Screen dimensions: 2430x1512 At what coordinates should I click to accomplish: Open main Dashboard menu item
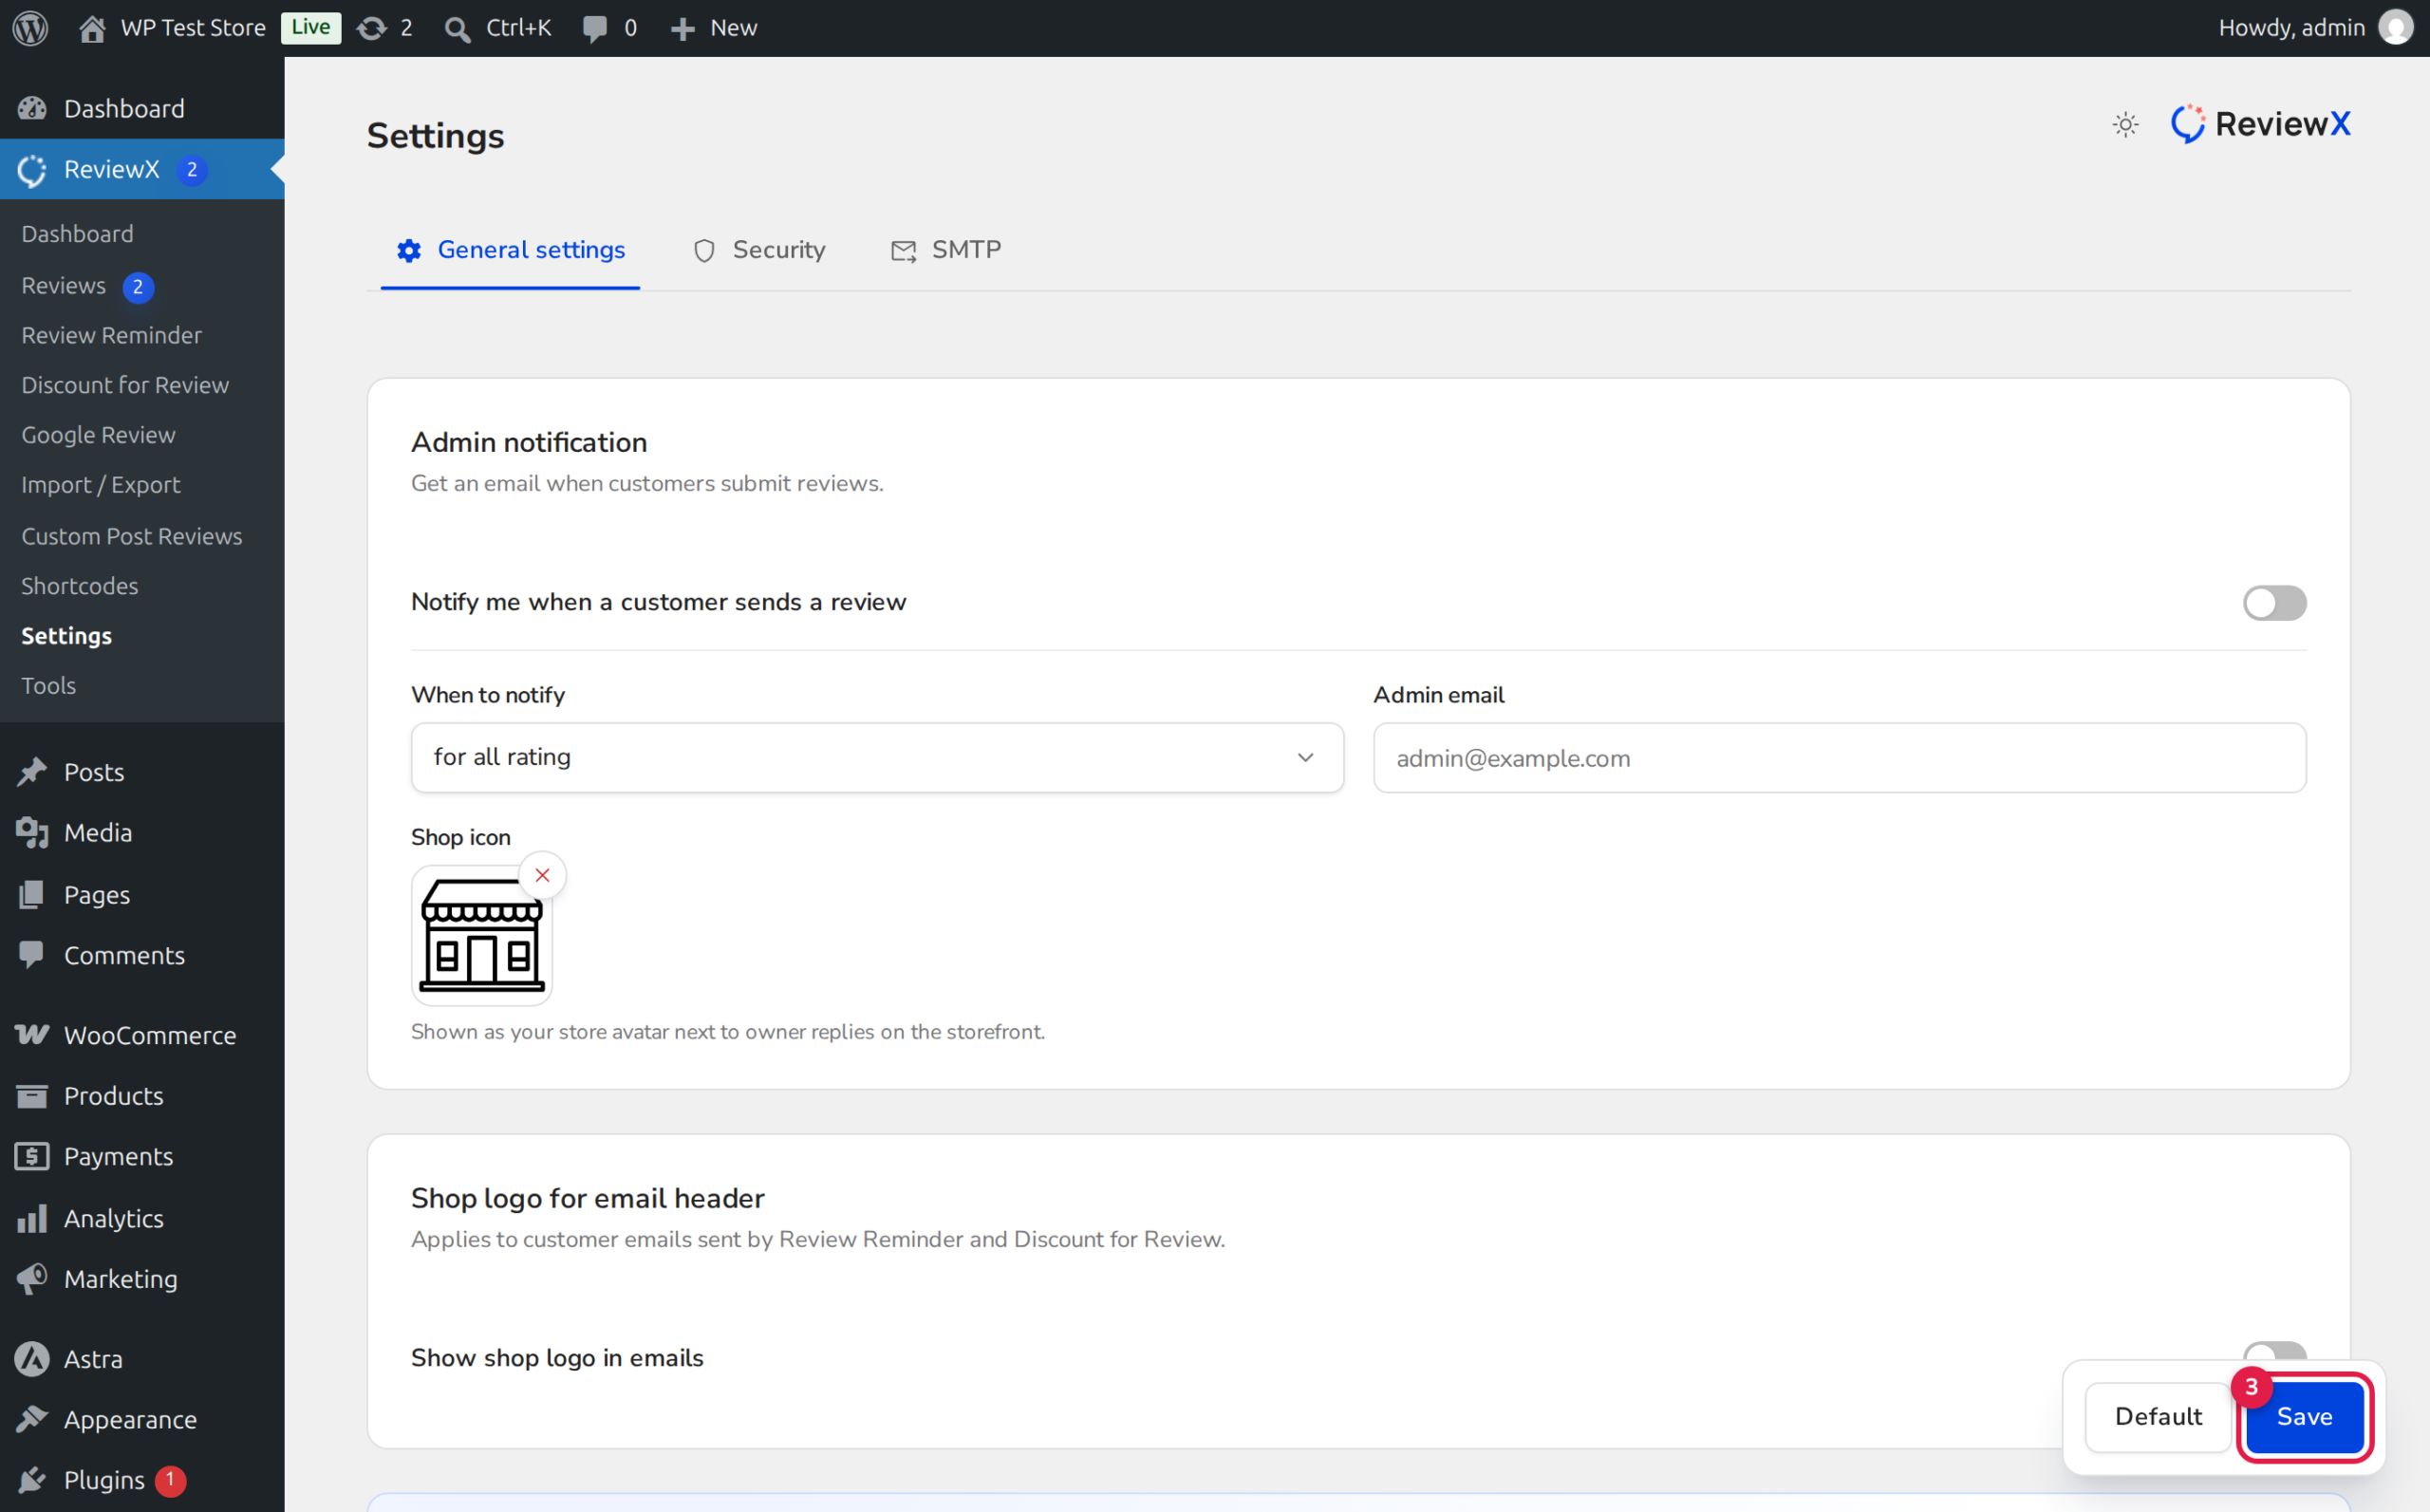click(142, 108)
